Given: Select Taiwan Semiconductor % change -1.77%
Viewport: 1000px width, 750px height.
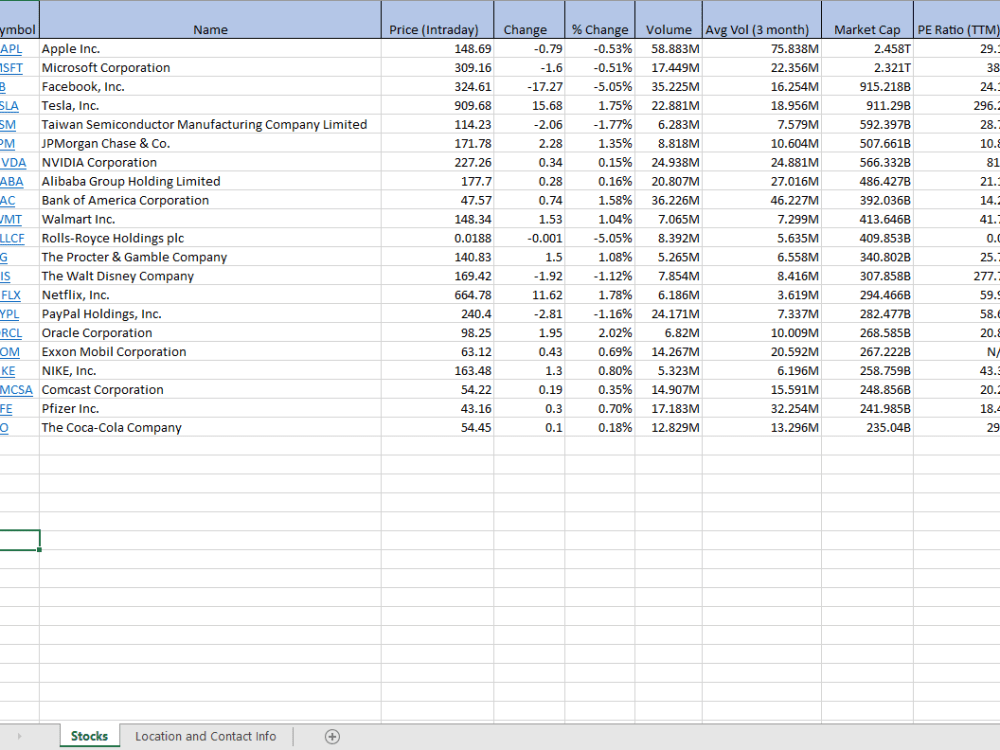Looking at the screenshot, I should pyautogui.click(x=600, y=124).
